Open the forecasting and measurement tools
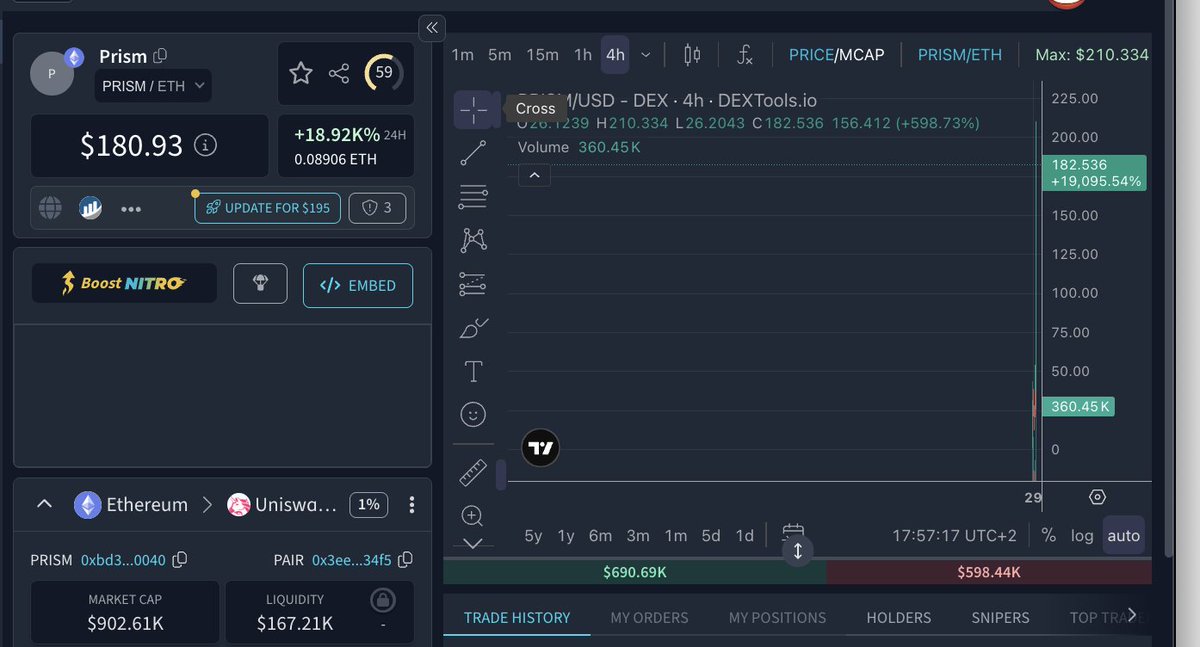1200x647 pixels. tap(473, 284)
